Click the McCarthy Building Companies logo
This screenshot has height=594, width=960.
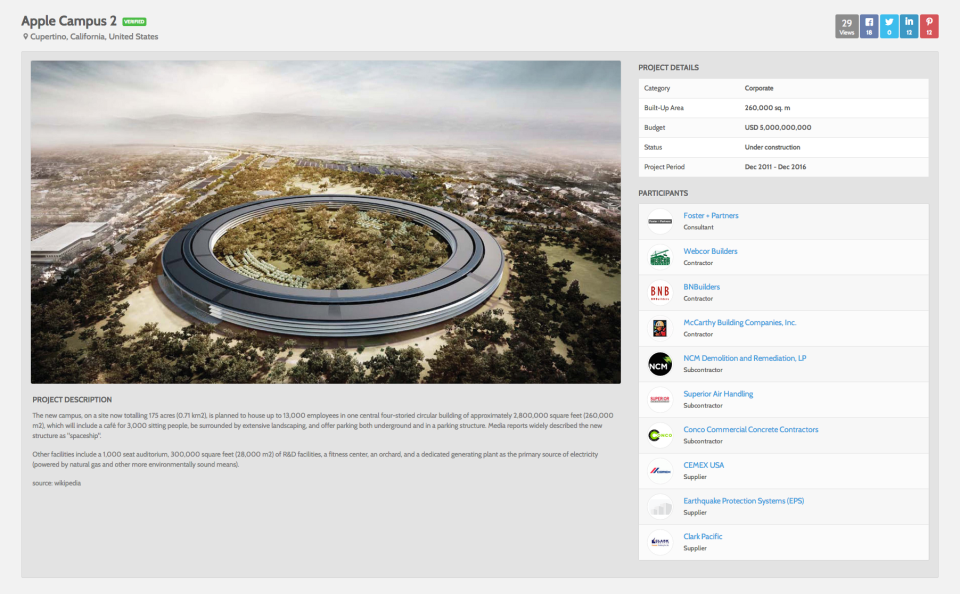coord(659,328)
